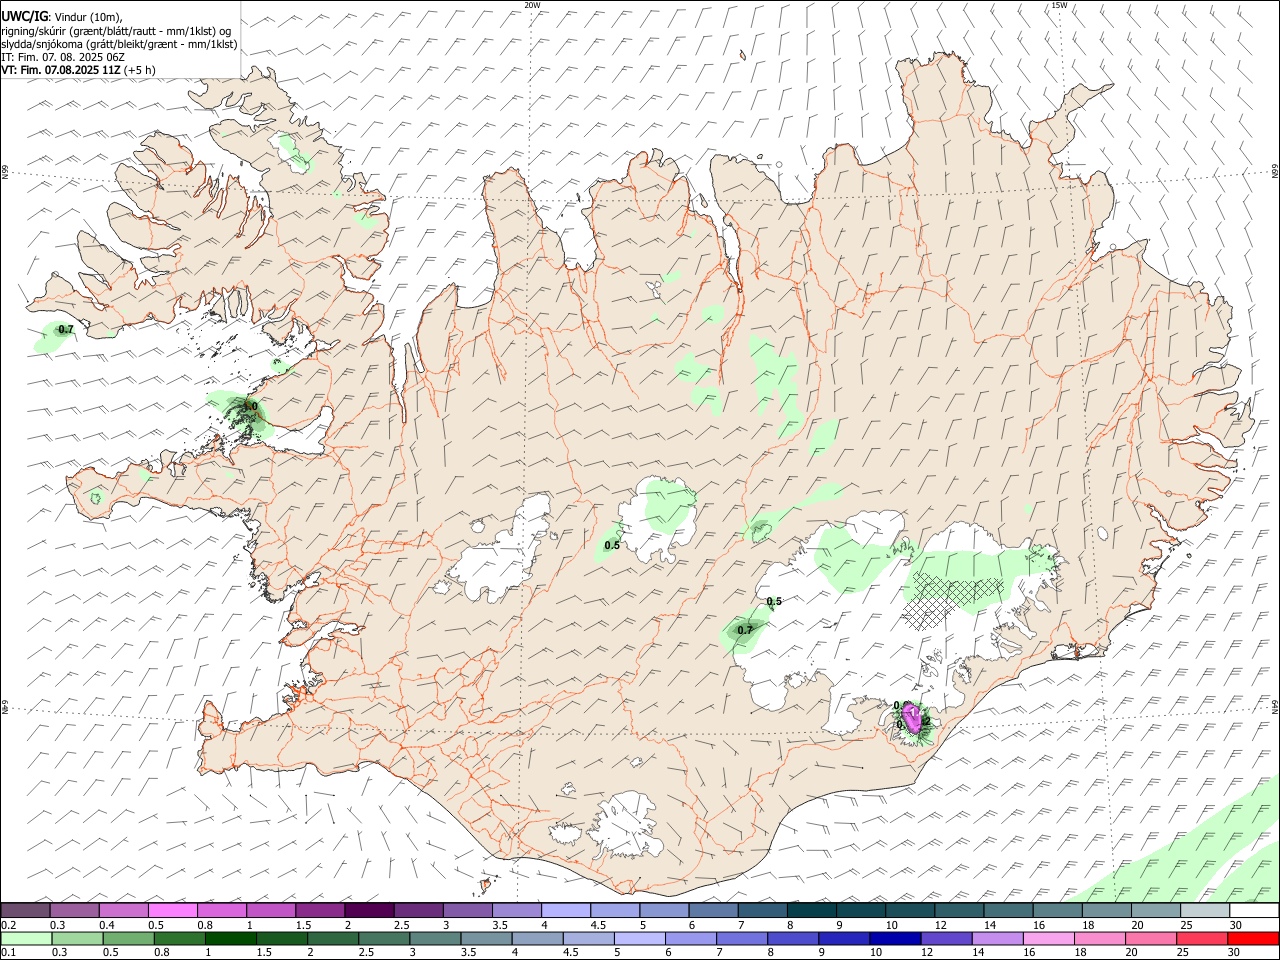
Task: Select the light grey 25 mm snow swatch
Action: click(1205, 911)
